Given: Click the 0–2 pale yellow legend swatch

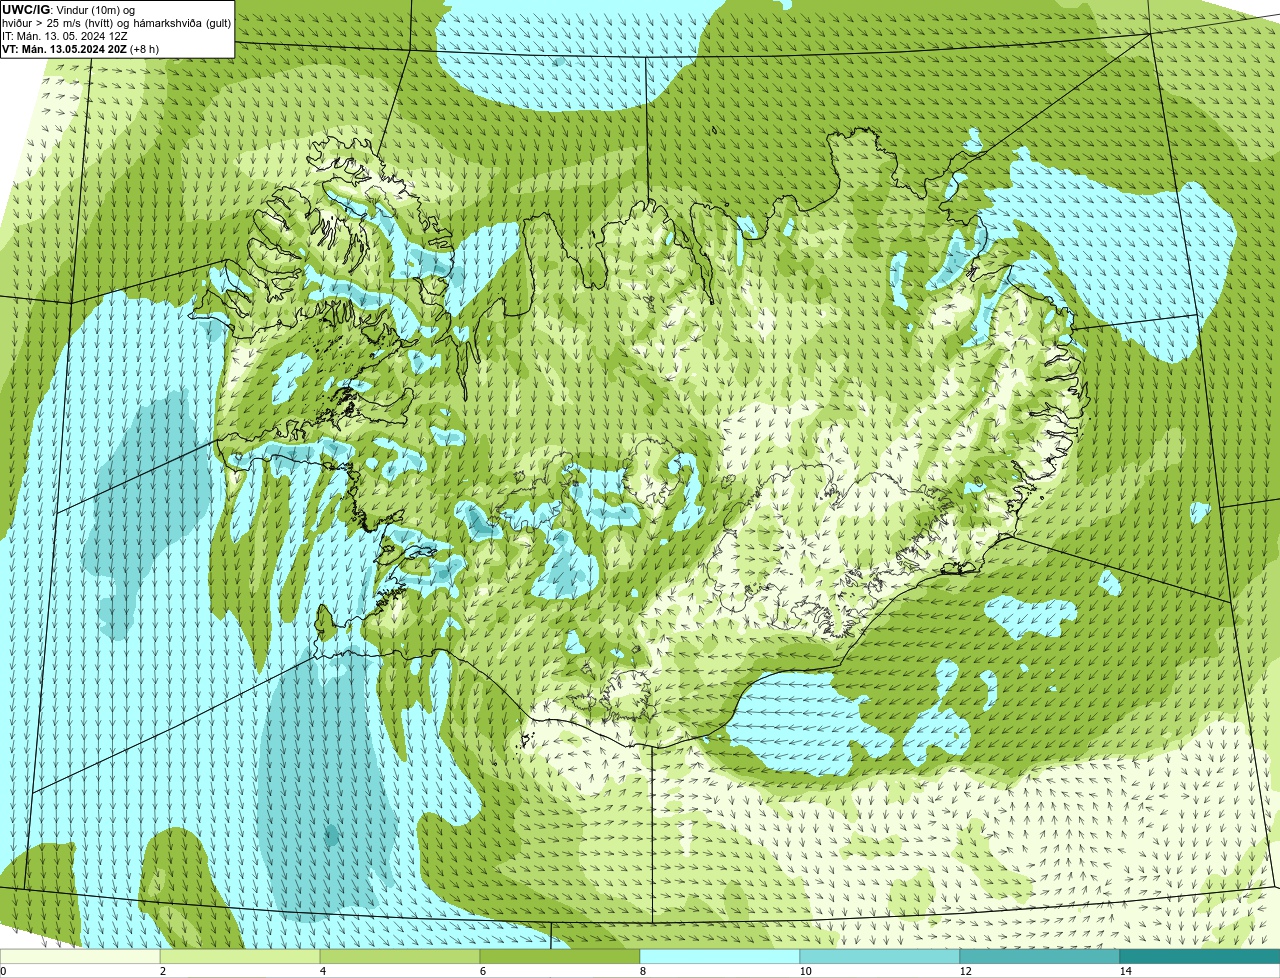Looking at the screenshot, I should point(80,956).
